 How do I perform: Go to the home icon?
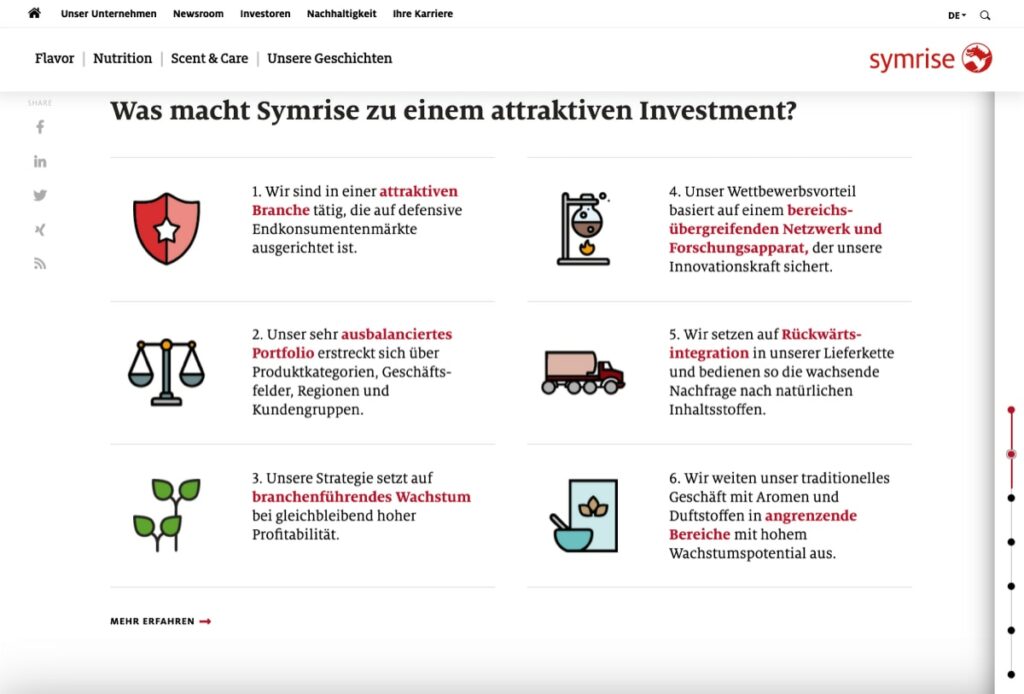click(35, 13)
